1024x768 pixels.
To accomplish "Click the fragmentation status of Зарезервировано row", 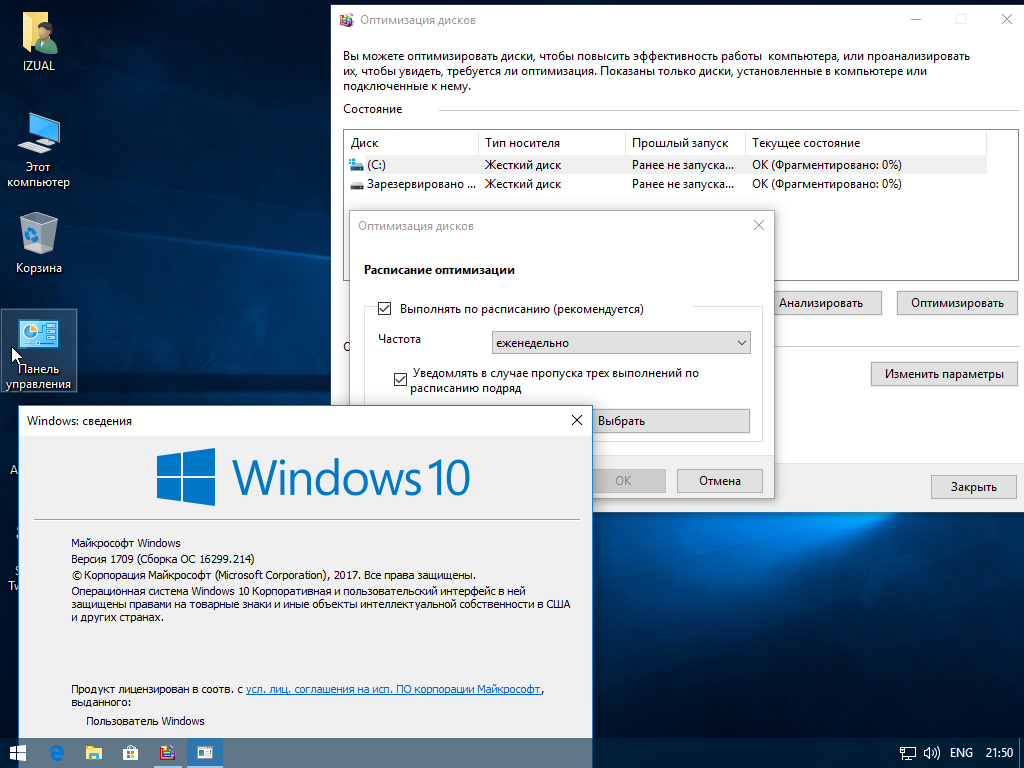I will point(827,184).
